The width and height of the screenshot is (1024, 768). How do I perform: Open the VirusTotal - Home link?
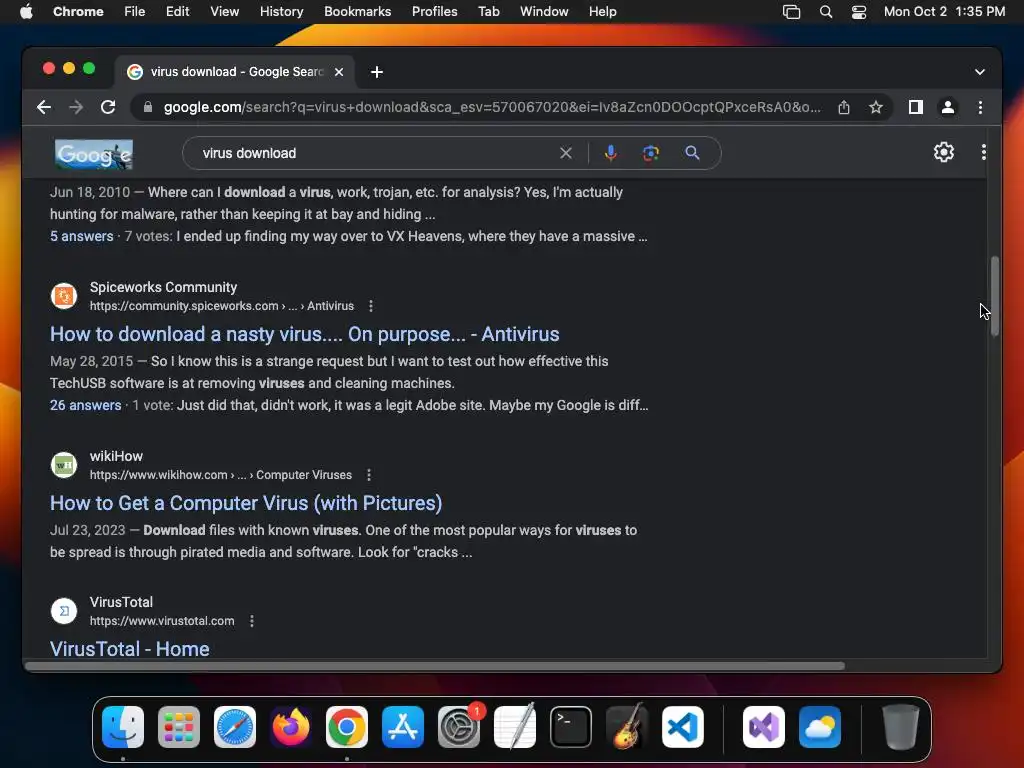(x=129, y=649)
